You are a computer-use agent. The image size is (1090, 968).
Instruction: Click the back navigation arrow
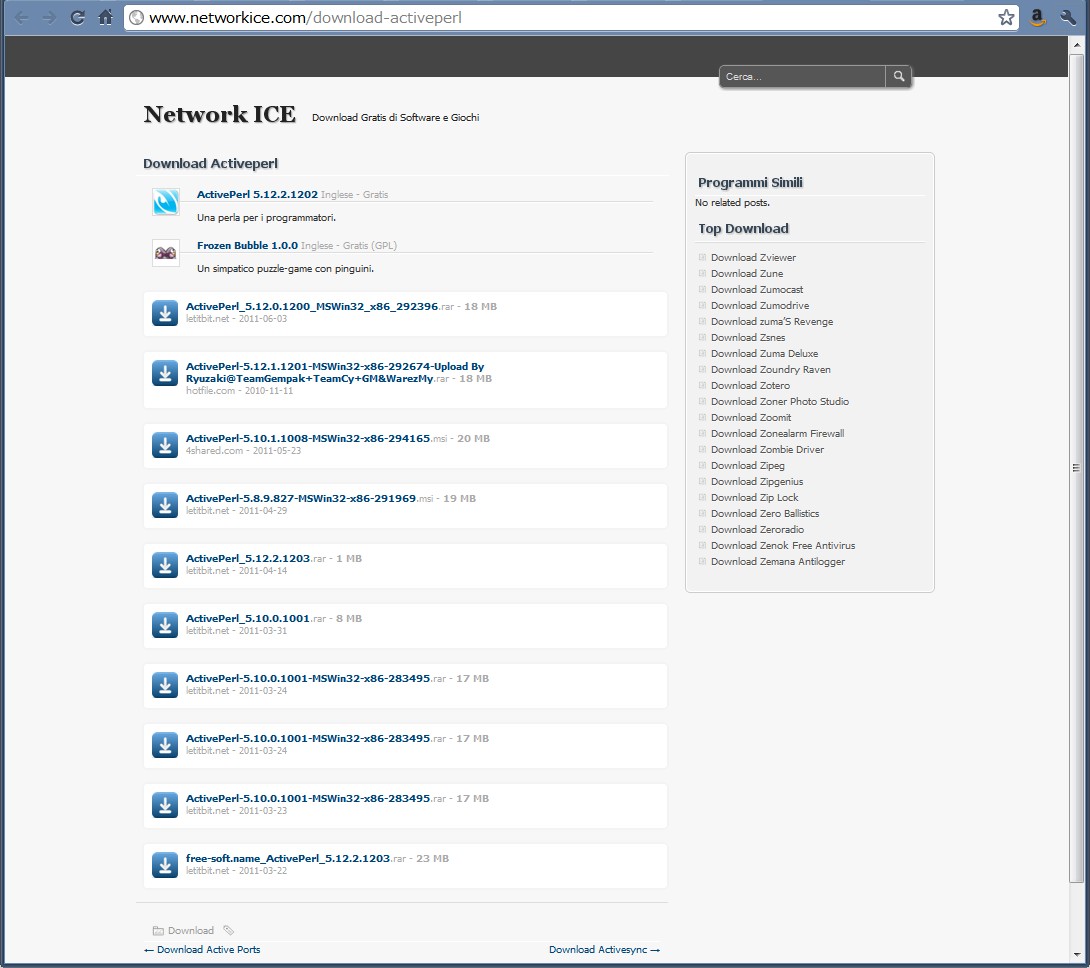coord(22,17)
